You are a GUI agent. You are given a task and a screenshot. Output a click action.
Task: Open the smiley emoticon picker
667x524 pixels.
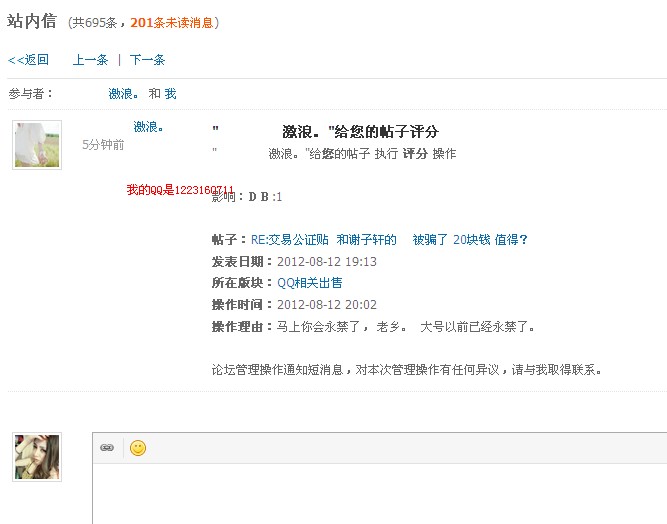tap(138, 448)
